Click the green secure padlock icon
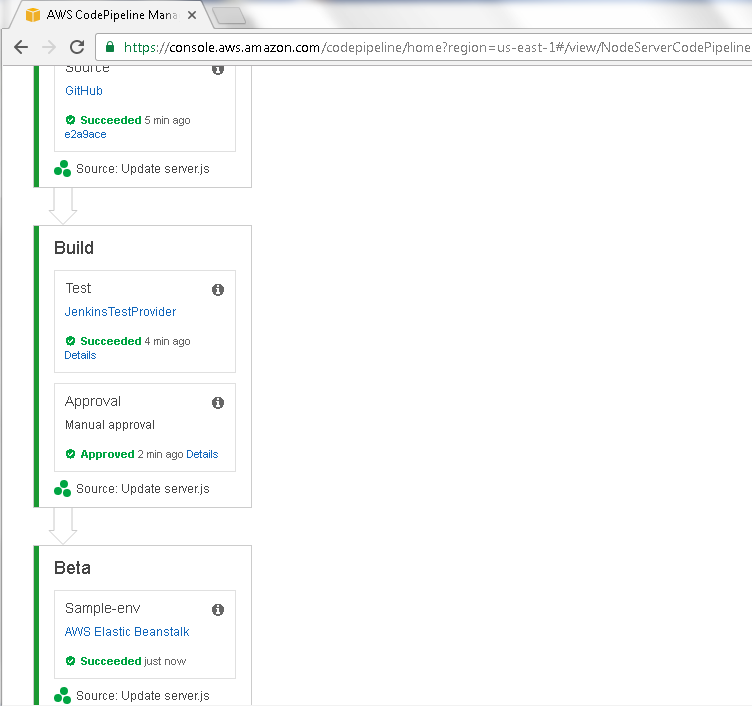 (110, 47)
